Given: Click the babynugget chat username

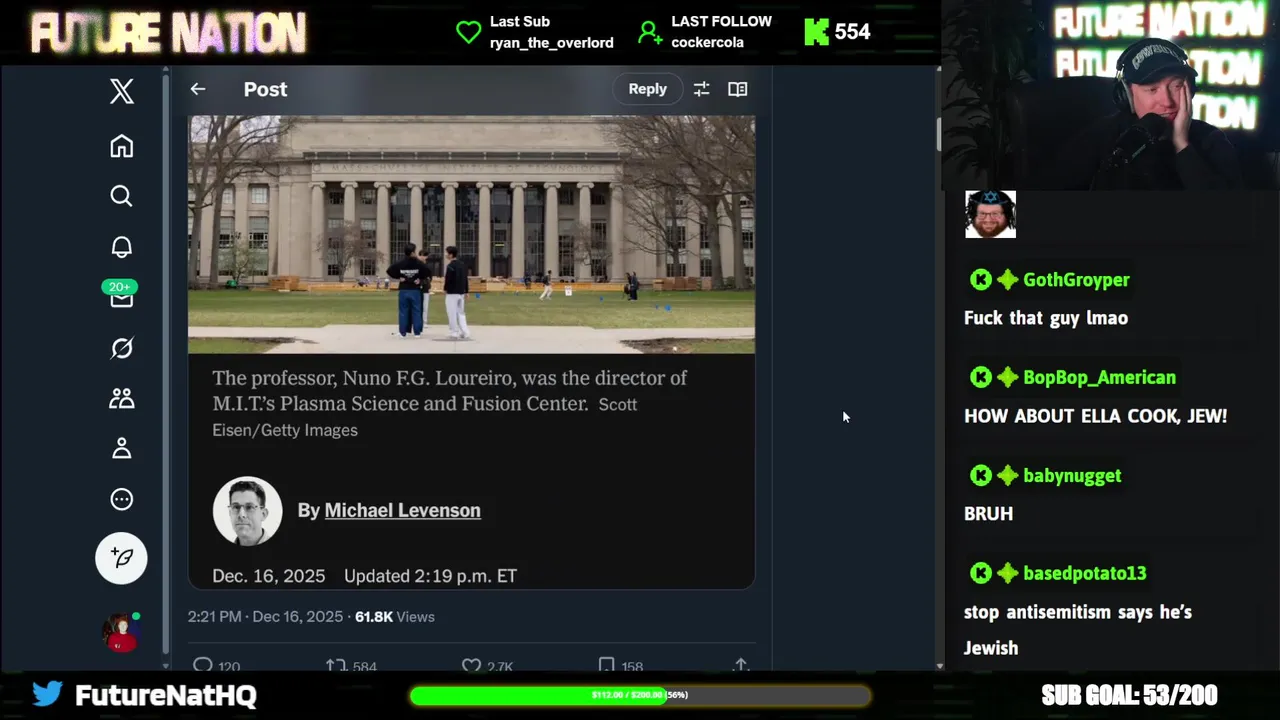Looking at the screenshot, I should coord(1072,476).
